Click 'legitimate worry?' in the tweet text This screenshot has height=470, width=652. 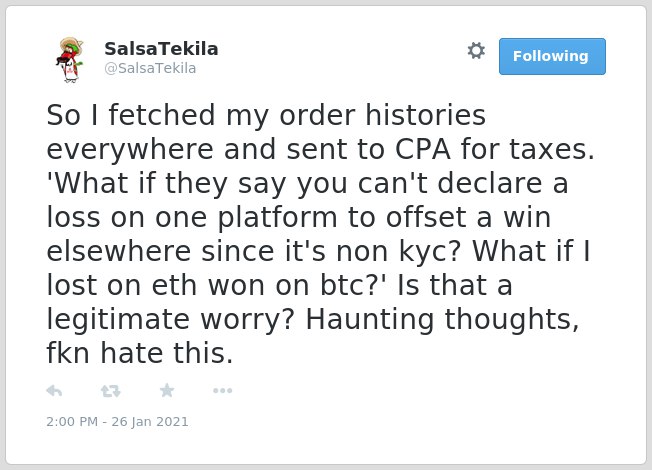coord(170,320)
